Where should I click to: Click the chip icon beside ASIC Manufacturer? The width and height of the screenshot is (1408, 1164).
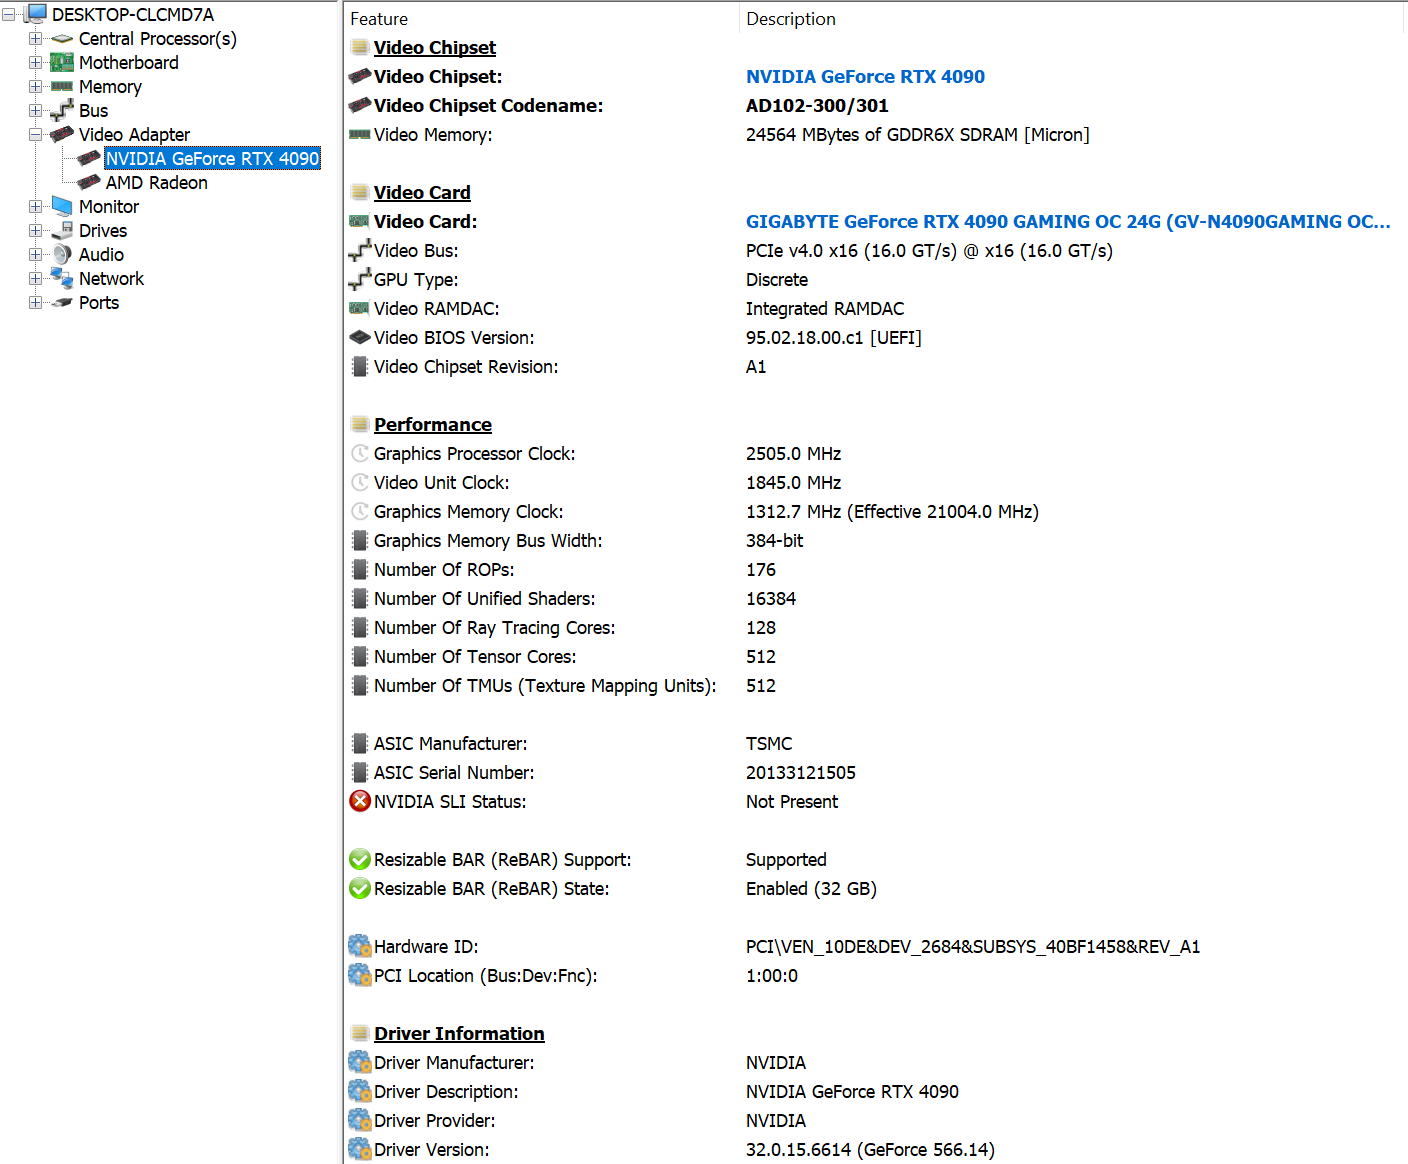click(x=360, y=743)
